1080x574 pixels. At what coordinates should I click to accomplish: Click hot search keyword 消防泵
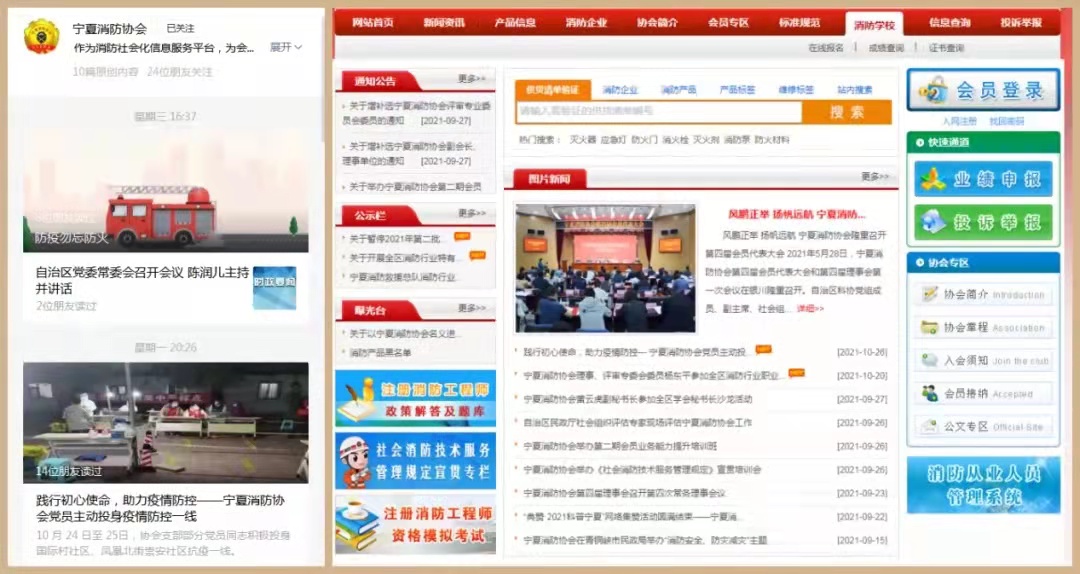737,140
